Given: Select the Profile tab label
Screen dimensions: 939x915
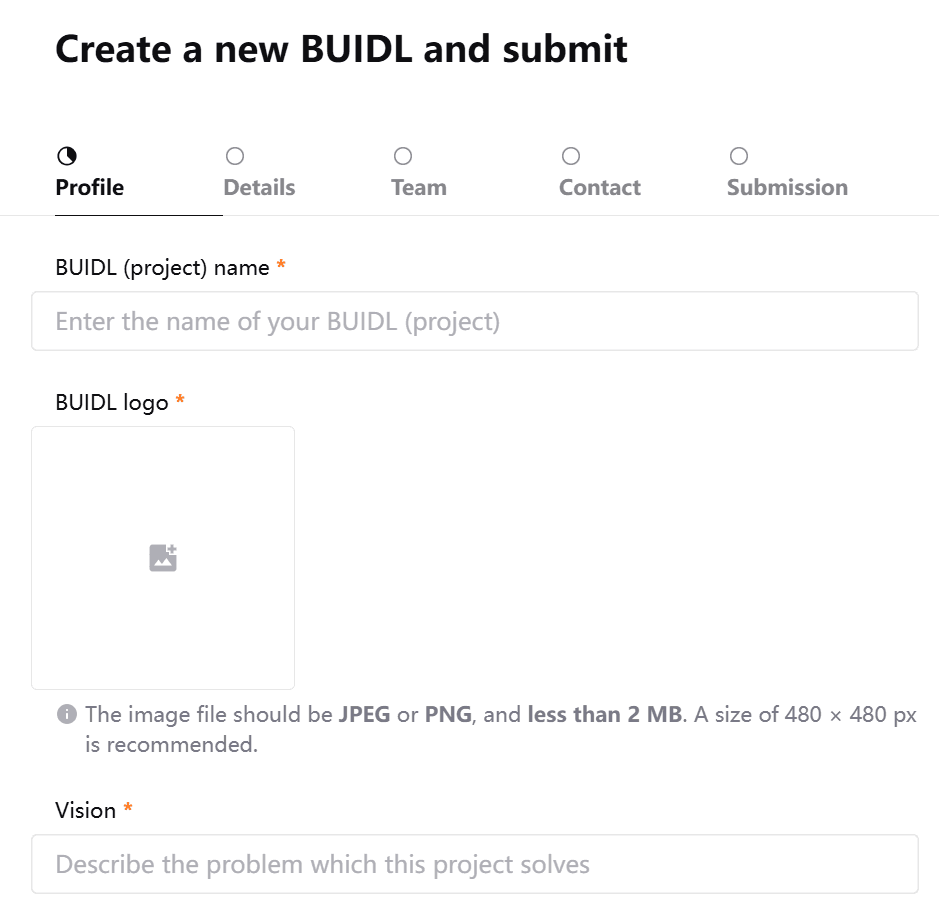Looking at the screenshot, I should [x=90, y=188].
